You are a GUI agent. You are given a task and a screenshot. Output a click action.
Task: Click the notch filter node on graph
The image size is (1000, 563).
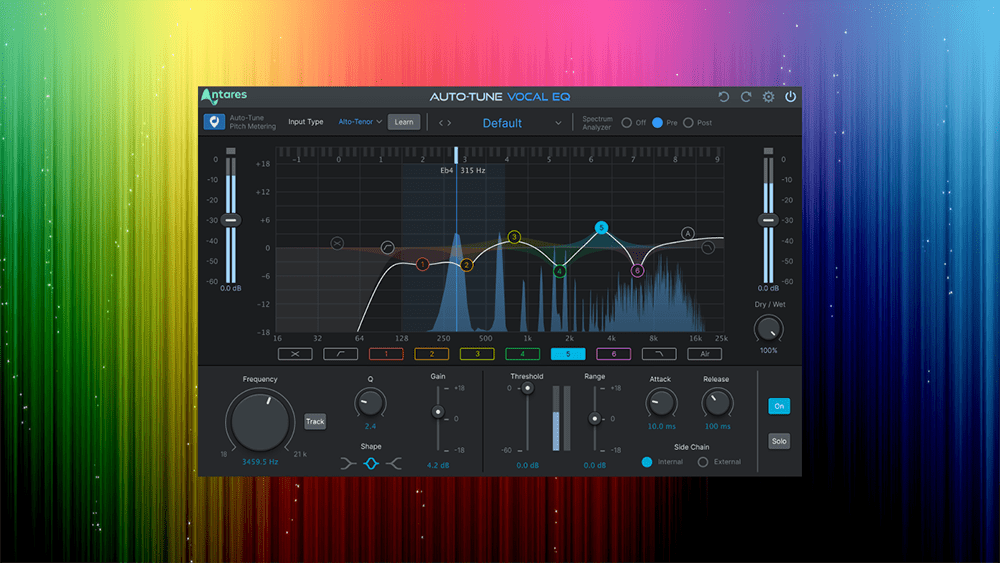click(x=337, y=243)
